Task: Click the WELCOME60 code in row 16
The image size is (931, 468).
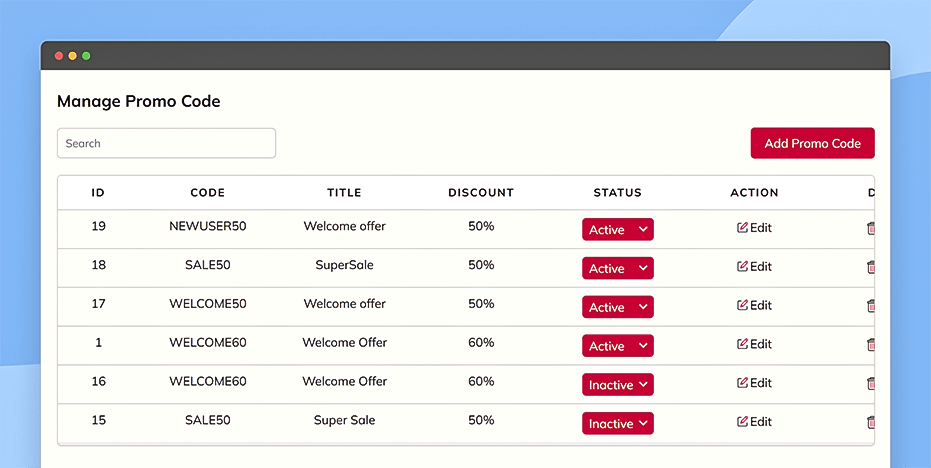Action: pos(208,381)
